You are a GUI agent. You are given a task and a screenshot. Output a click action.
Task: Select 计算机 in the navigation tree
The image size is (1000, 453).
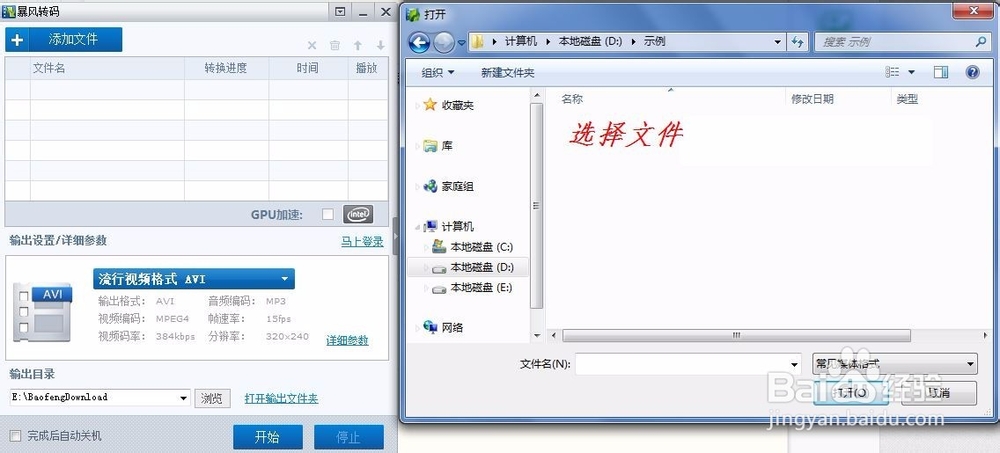tap(458, 226)
